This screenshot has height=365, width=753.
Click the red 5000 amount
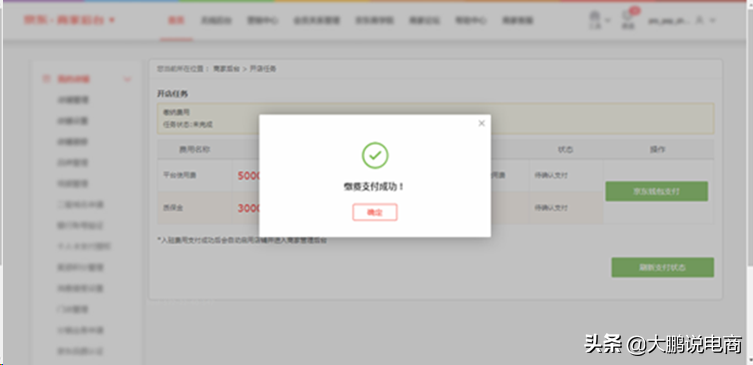point(249,176)
